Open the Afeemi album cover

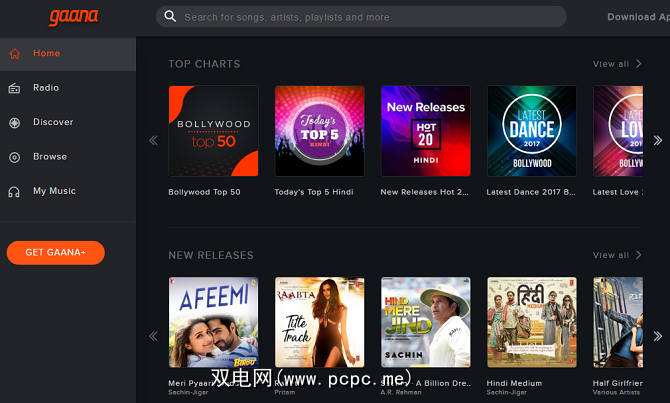(213, 322)
